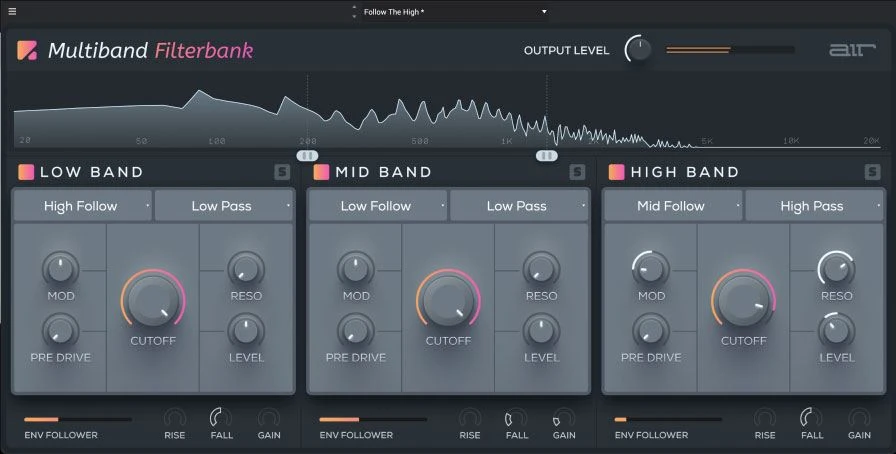The height and width of the screenshot is (454, 896).
Task: Click the Low Band MOD knob
Action: (x=61, y=269)
